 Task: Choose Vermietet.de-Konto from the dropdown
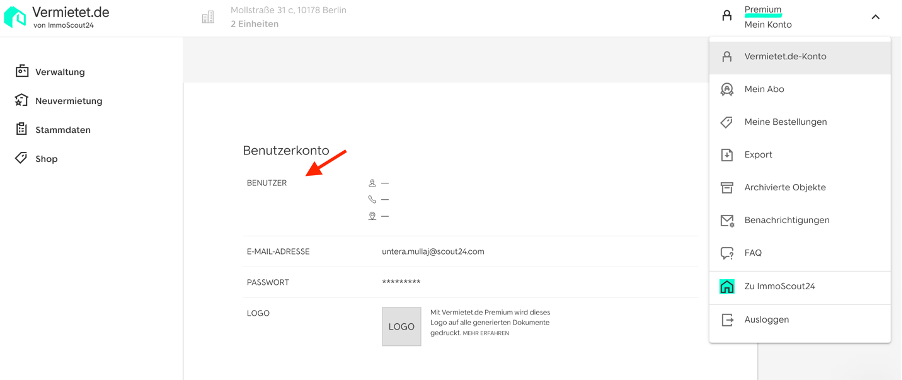pyautogui.click(x=800, y=56)
